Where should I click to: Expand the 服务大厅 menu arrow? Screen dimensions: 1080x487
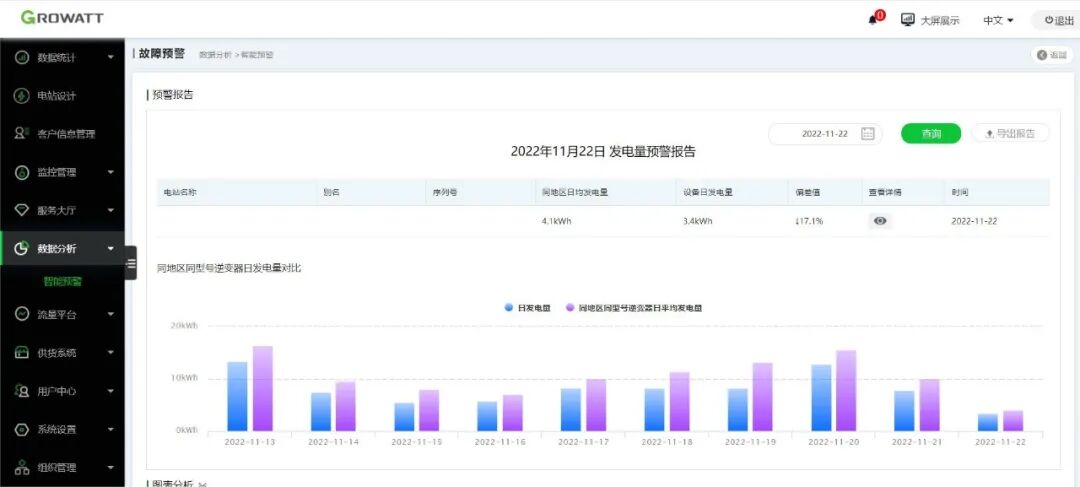pos(111,210)
